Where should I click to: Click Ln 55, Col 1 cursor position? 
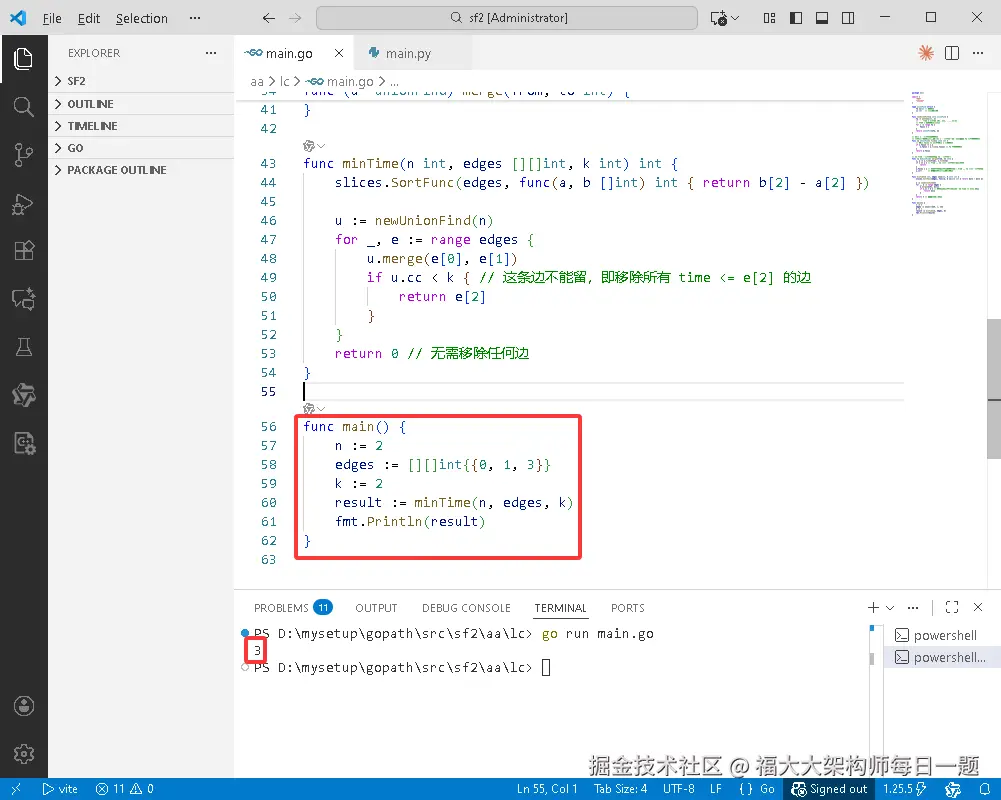coord(547,789)
